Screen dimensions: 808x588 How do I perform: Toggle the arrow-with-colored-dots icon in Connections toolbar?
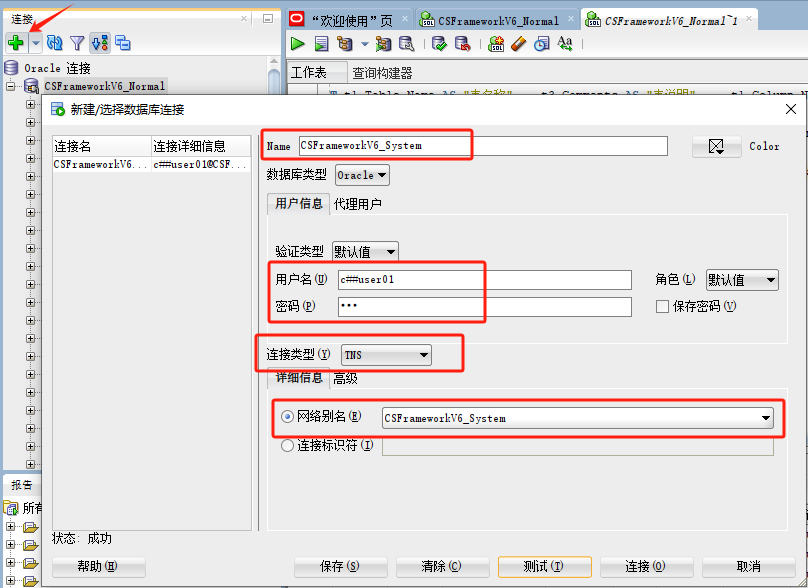pyautogui.click(x=100, y=43)
